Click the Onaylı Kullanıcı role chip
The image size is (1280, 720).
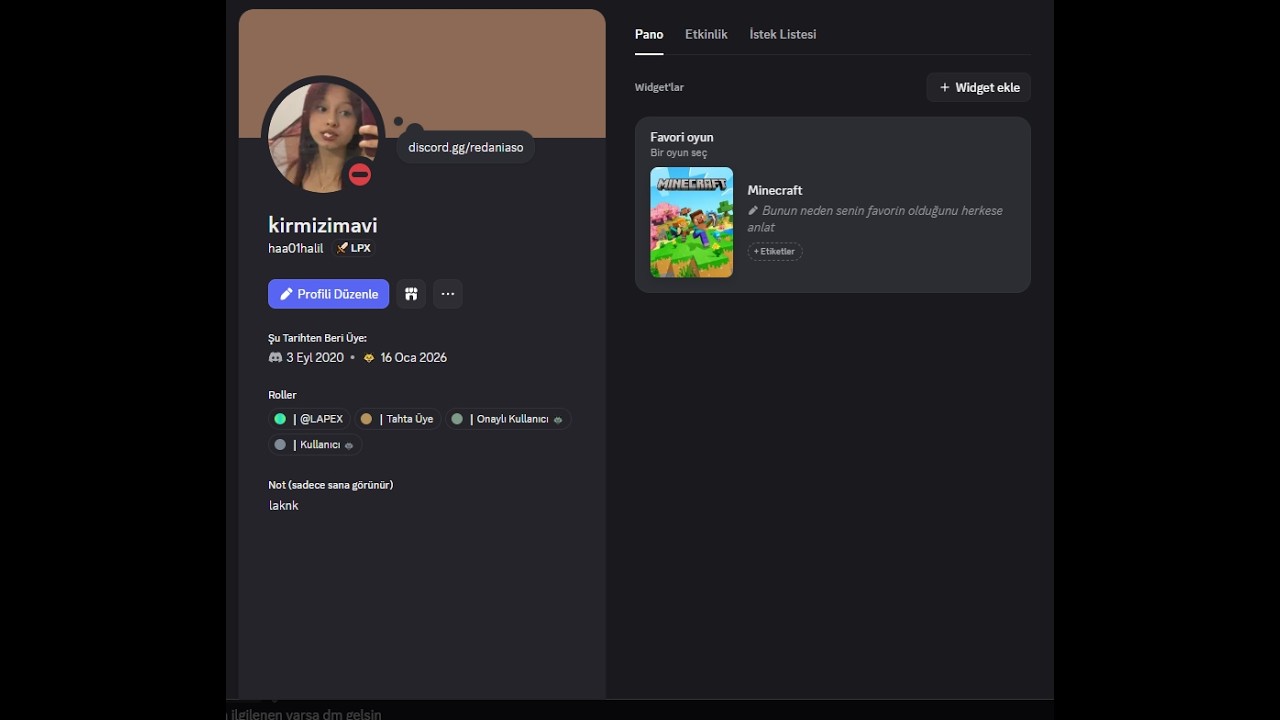[507, 419]
